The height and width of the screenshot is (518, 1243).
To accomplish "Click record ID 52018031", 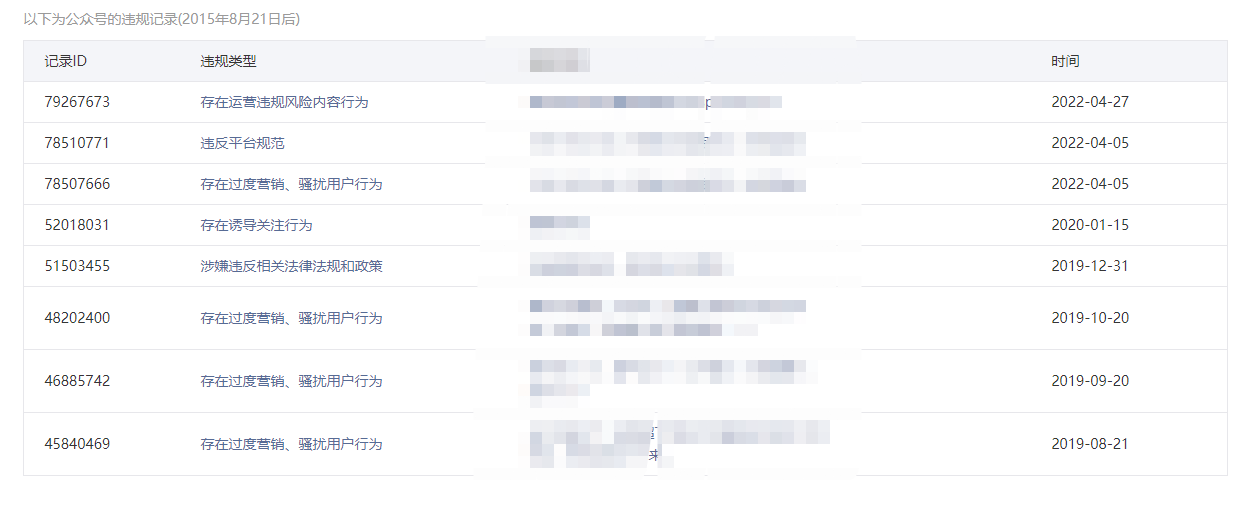I will click(77, 225).
